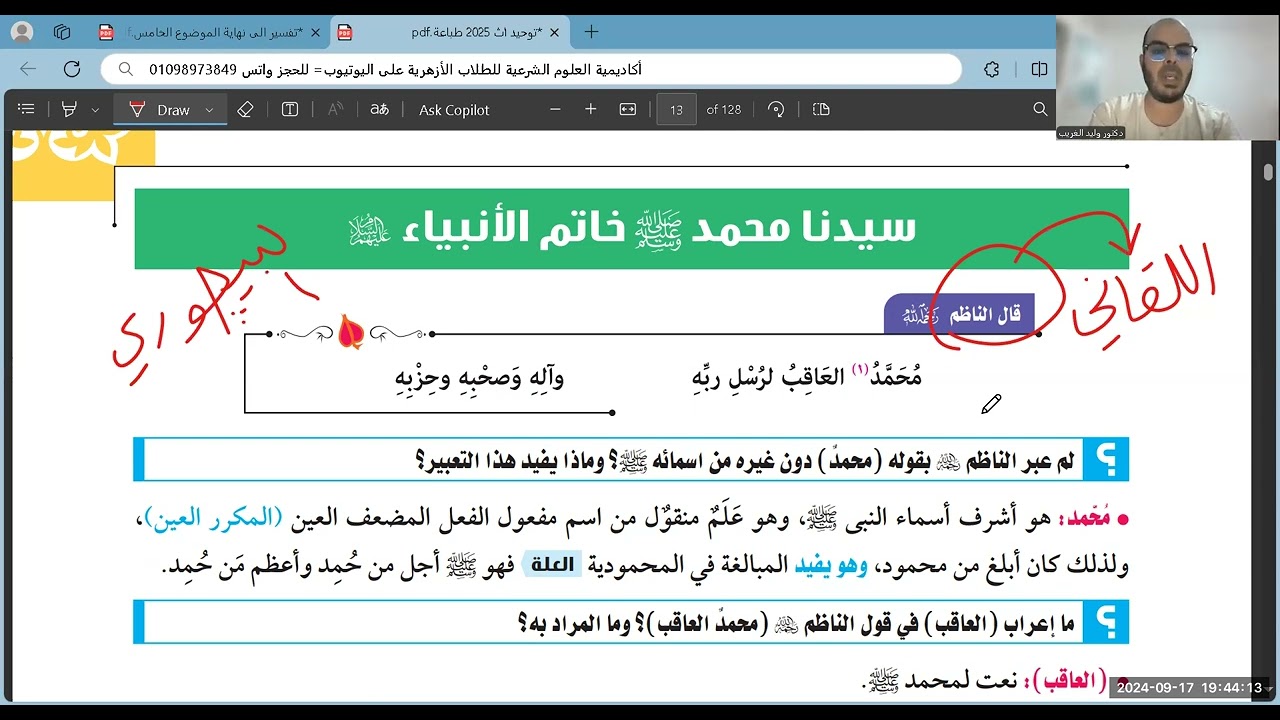Zoom in the PDF page
Screen dimensions: 1280x720
(591, 109)
